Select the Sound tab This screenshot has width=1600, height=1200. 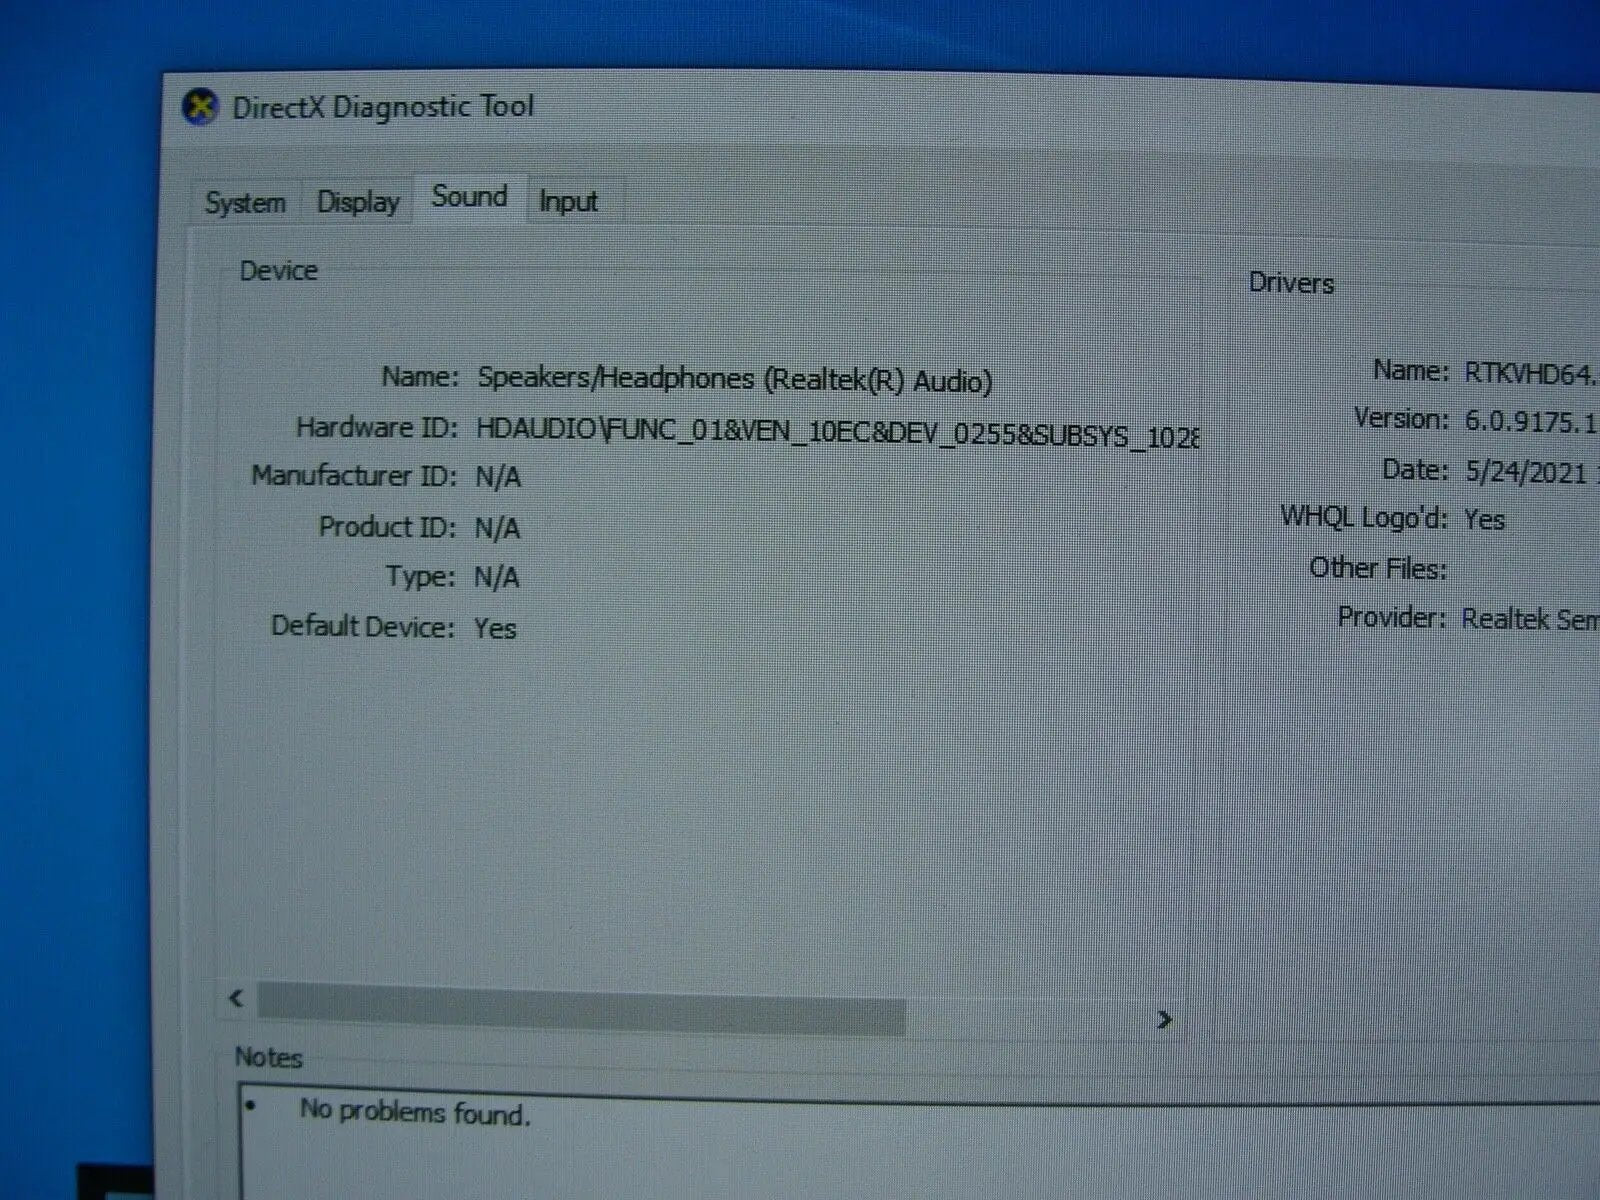pyautogui.click(x=469, y=196)
